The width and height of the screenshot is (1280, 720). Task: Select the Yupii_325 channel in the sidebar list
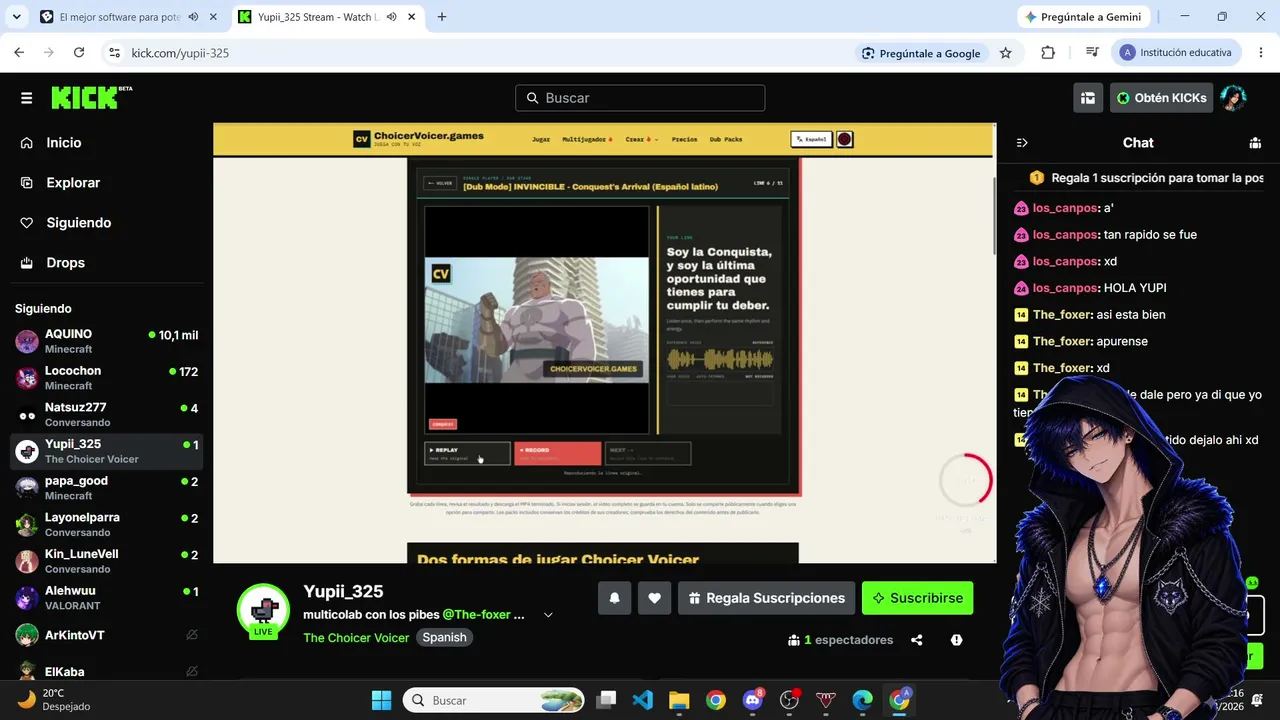[x=107, y=451]
